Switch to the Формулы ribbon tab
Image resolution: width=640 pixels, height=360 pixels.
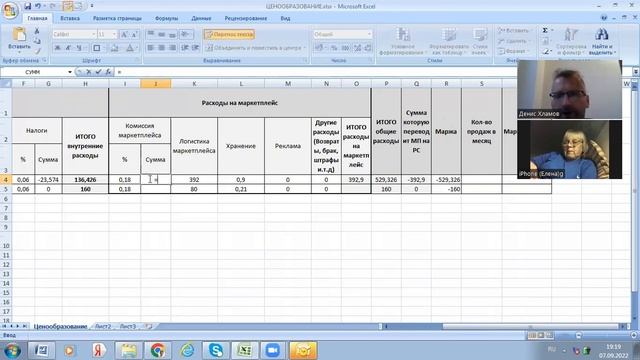point(167,18)
